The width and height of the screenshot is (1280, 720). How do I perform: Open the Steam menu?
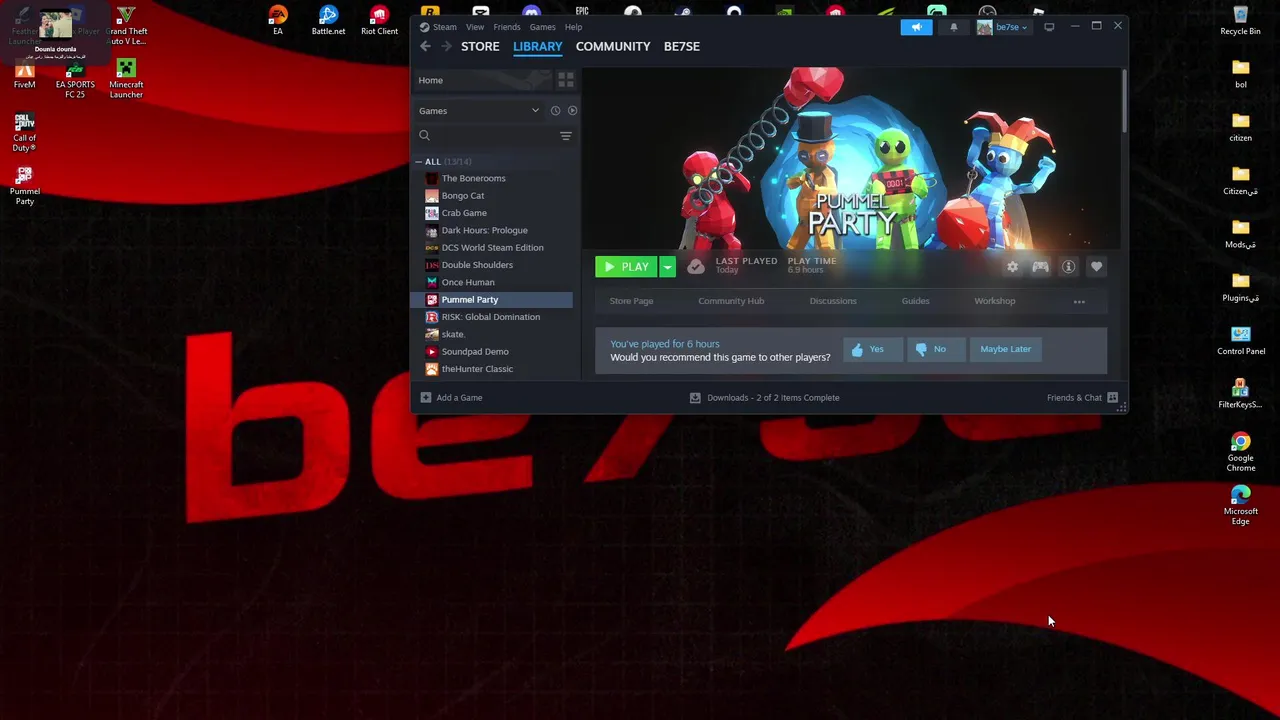coord(439,27)
